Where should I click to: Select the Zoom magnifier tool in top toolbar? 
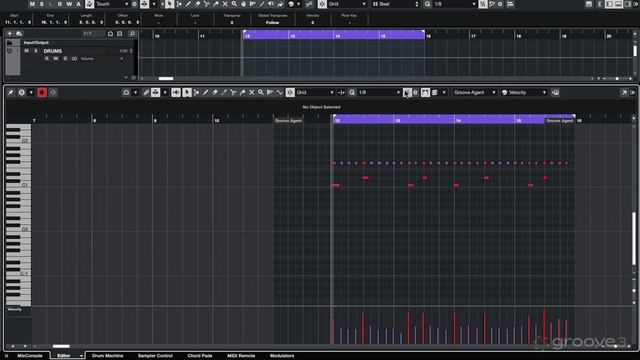coord(234,4)
